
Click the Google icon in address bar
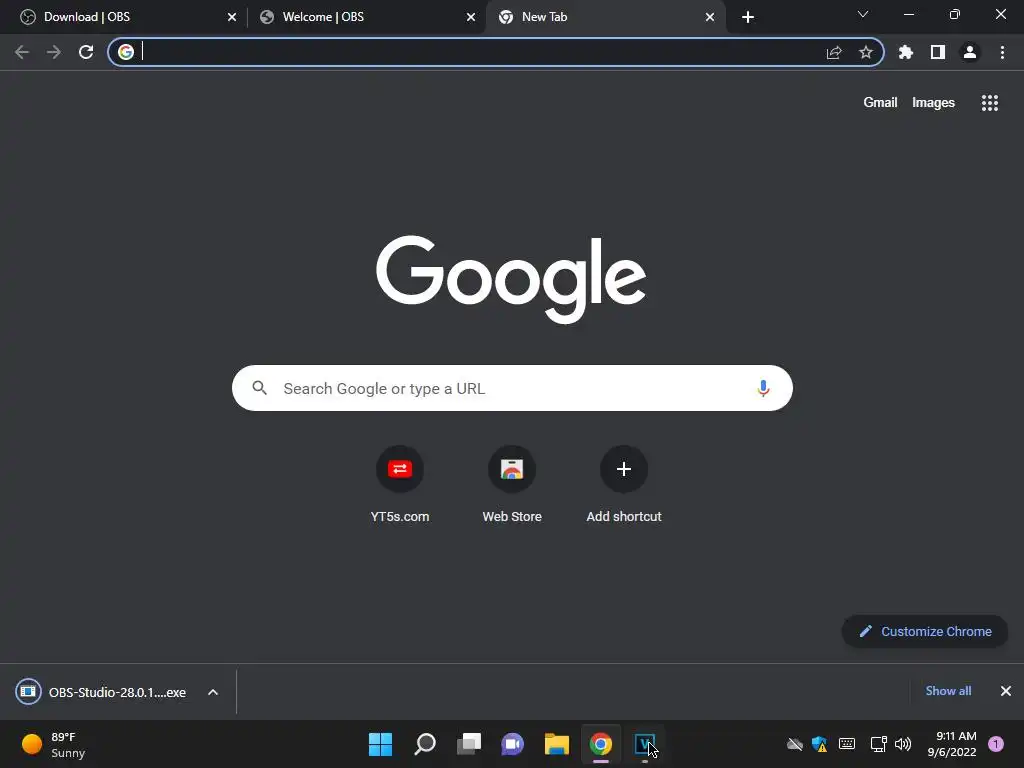(x=126, y=52)
